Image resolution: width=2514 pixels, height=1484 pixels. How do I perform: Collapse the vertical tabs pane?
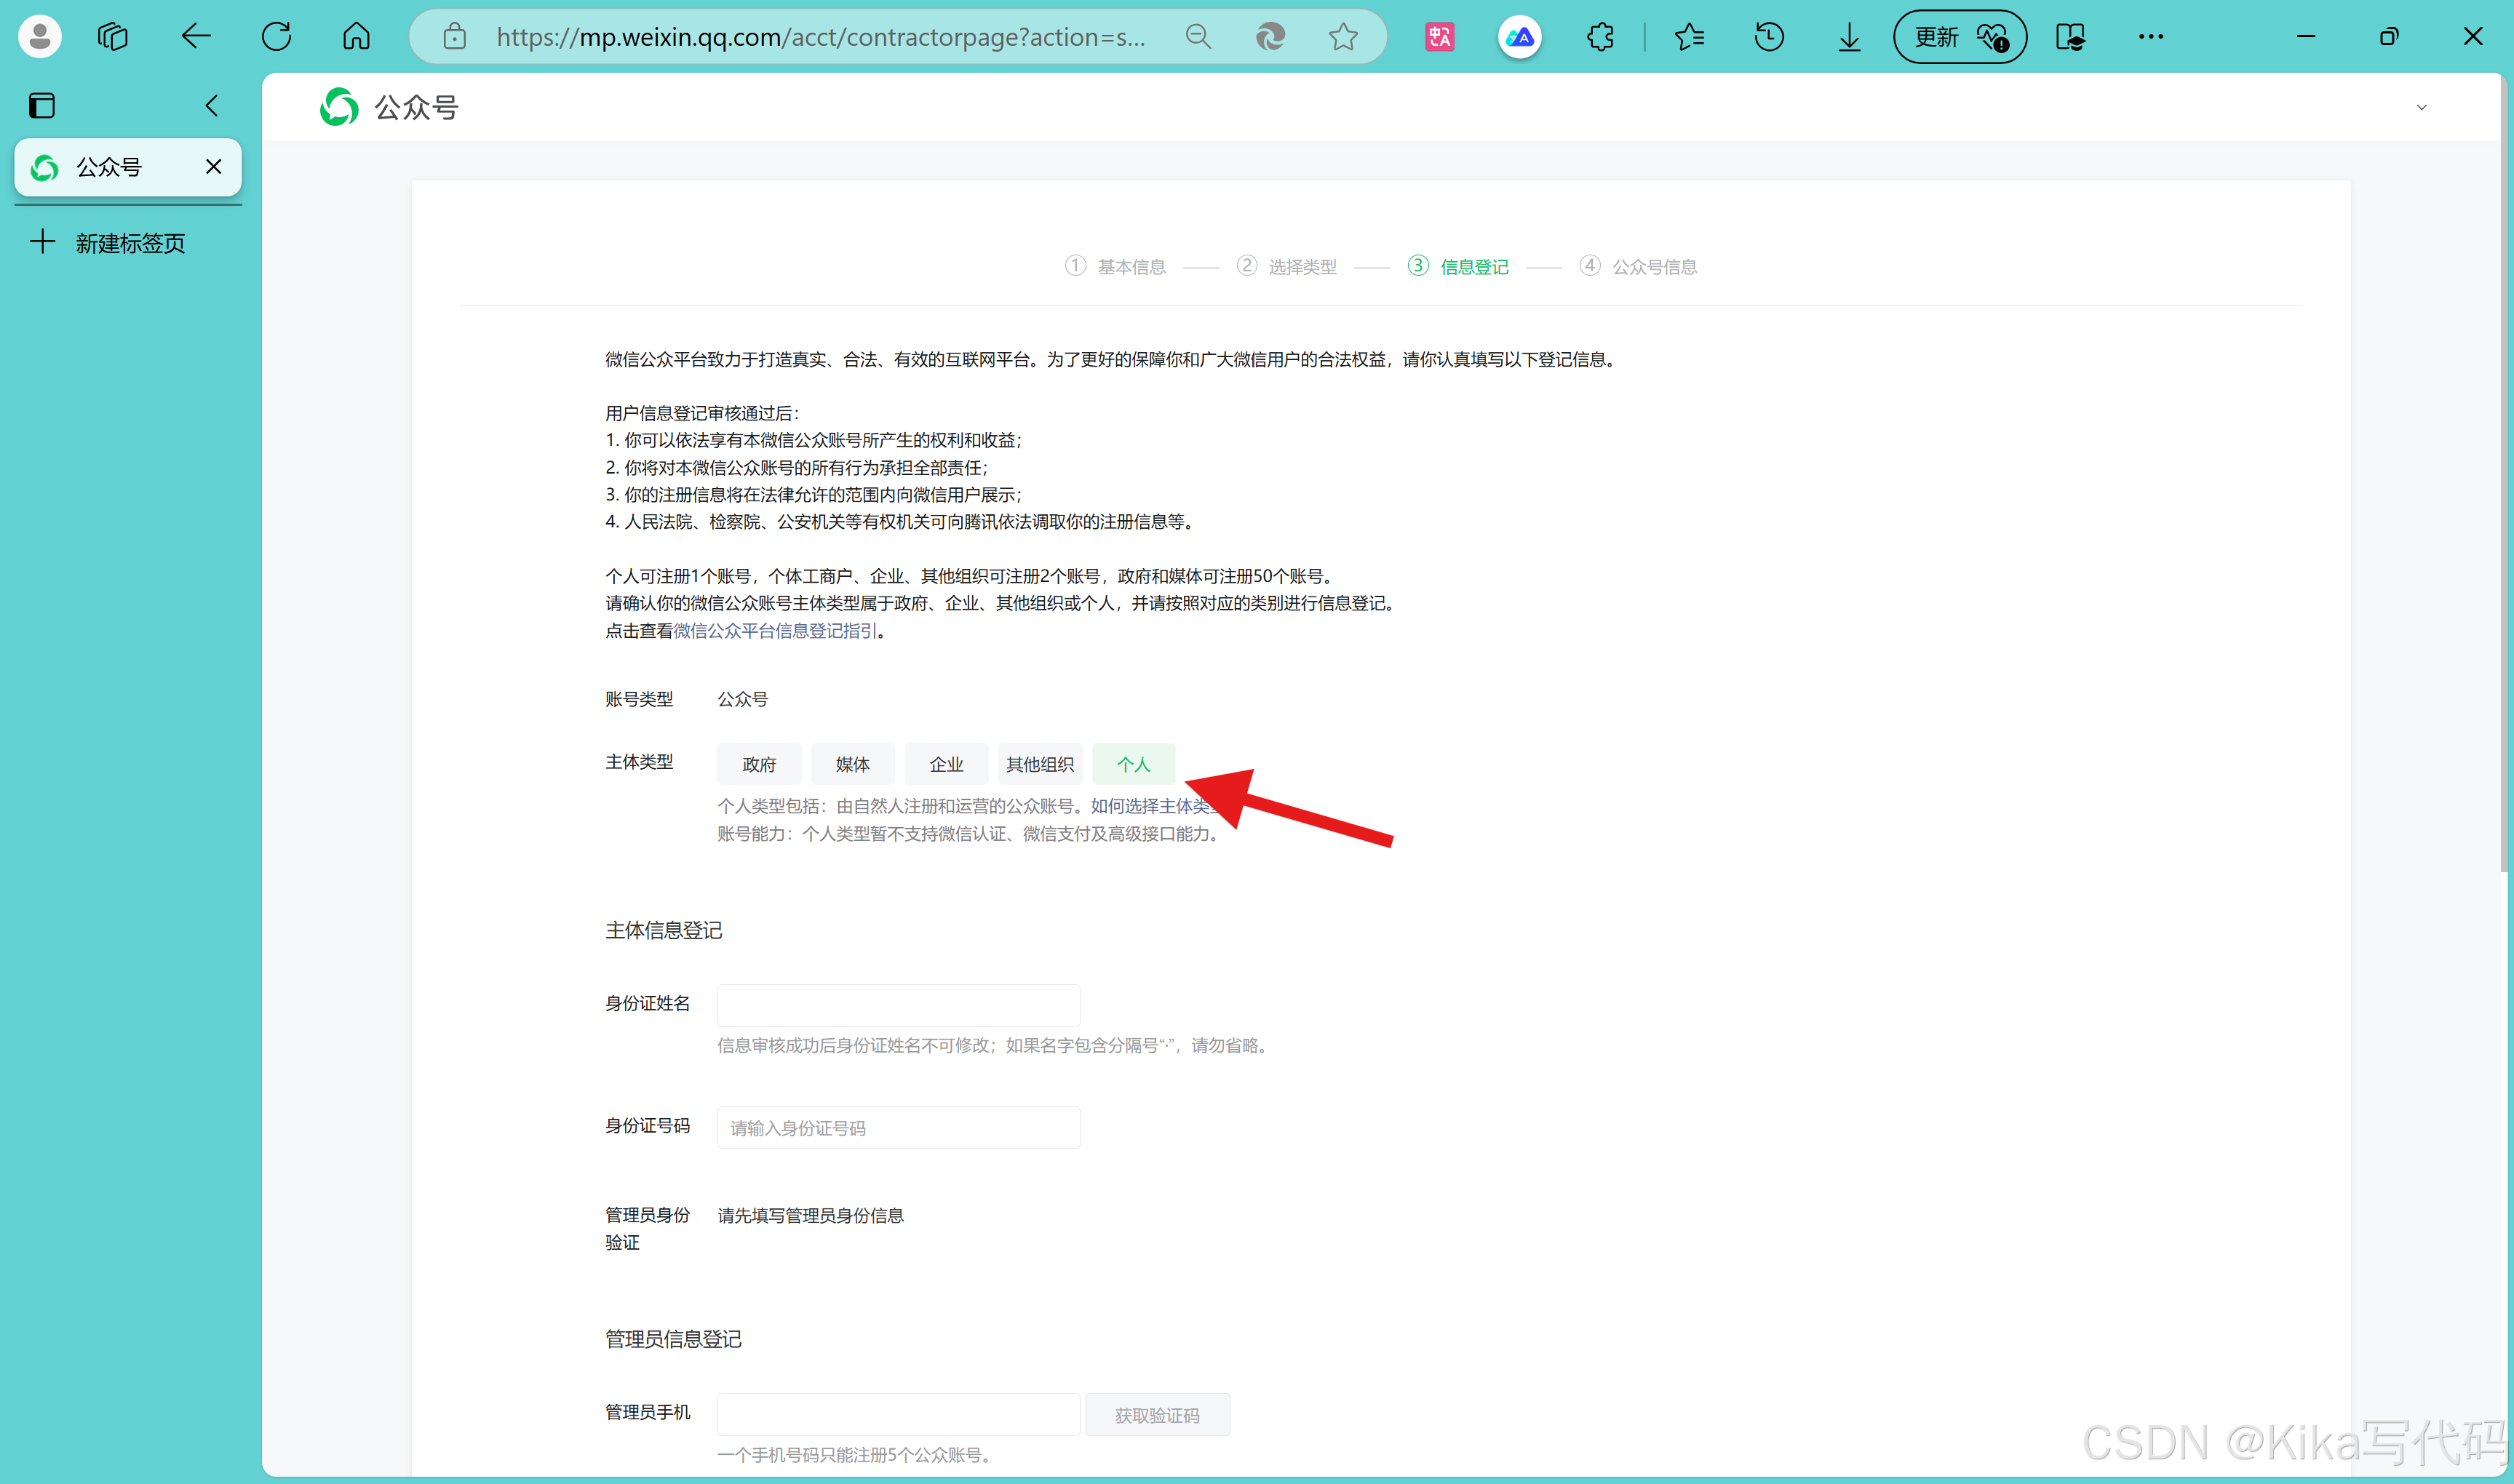pos(211,106)
